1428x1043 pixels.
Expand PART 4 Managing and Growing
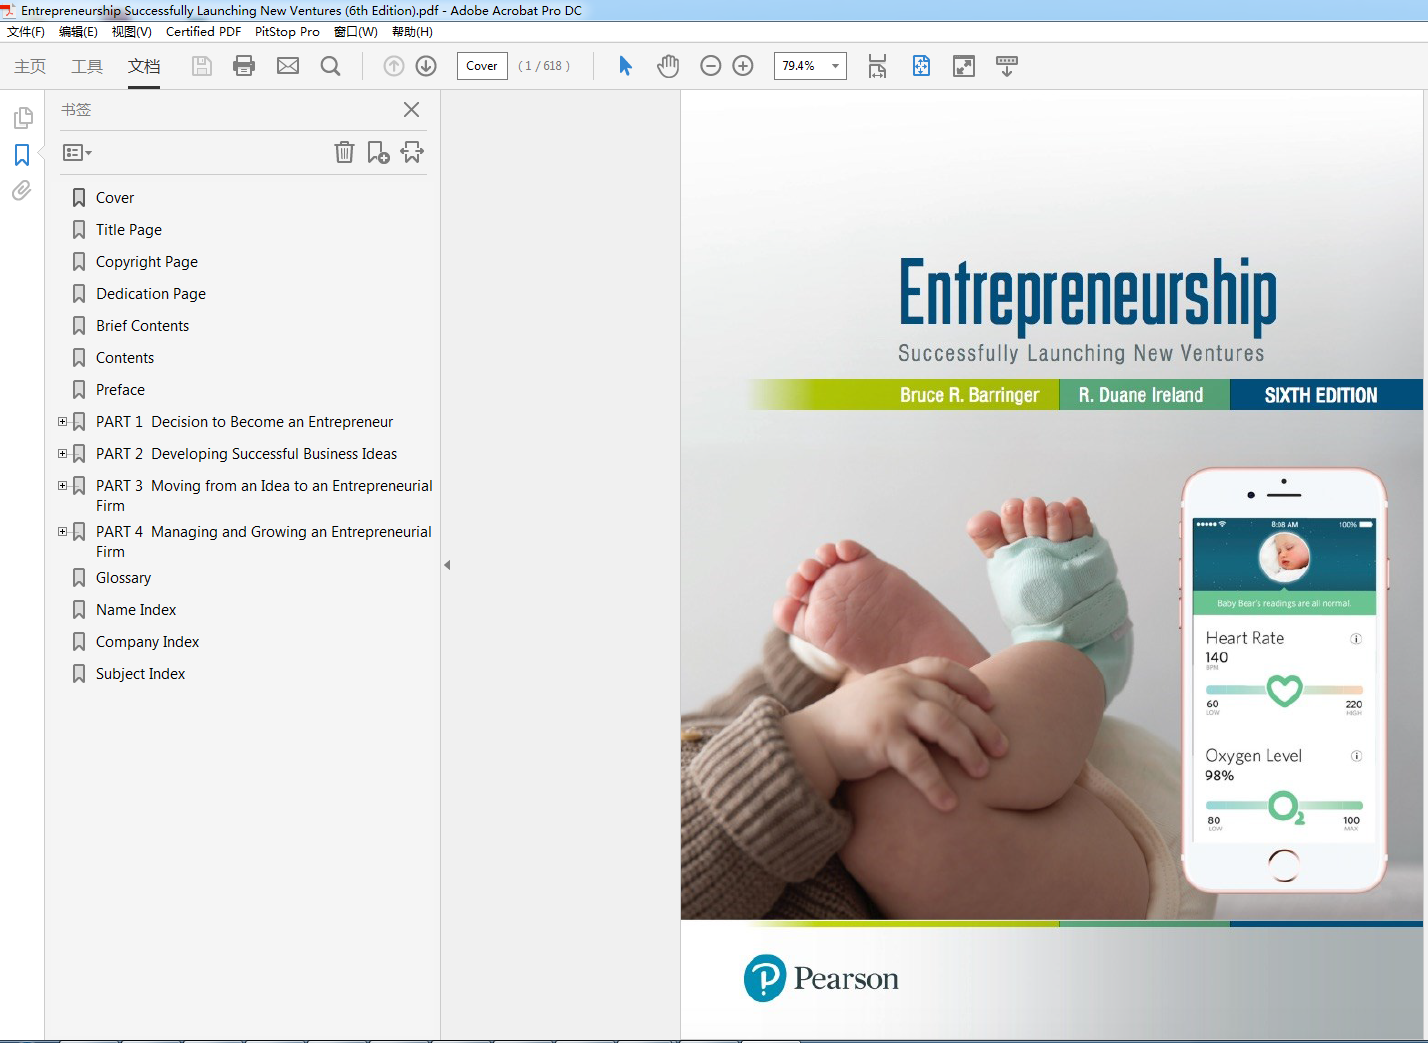tap(63, 532)
